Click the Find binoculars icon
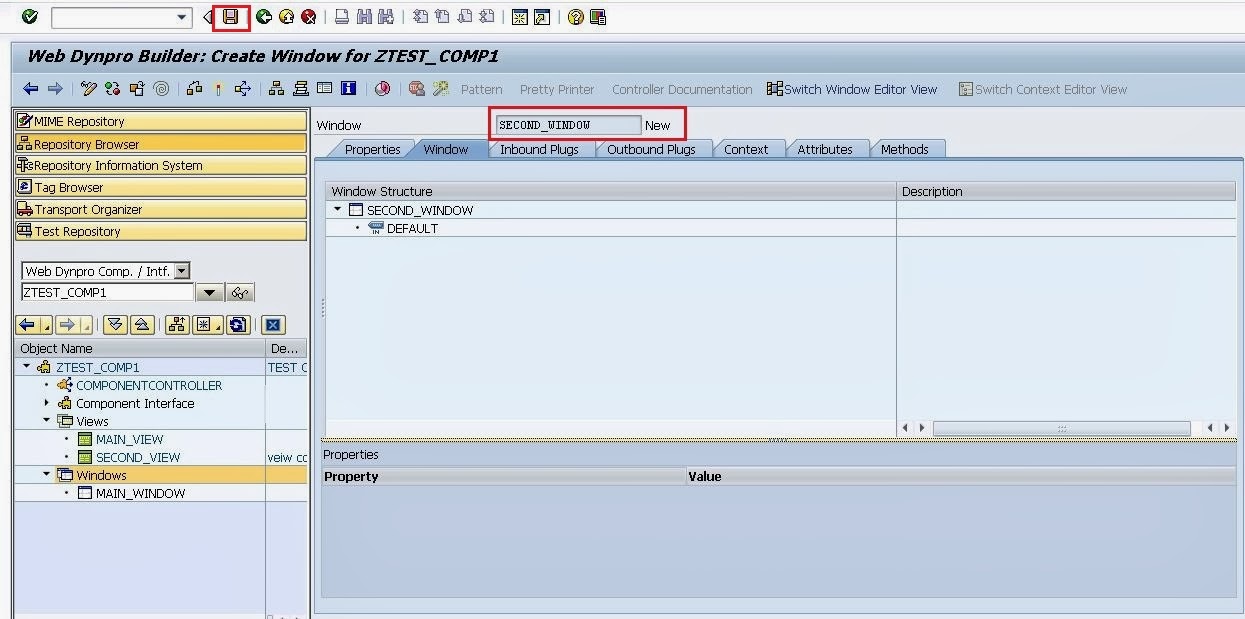Image resolution: width=1245 pixels, height=619 pixels. pyautogui.click(x=365, y=17)
